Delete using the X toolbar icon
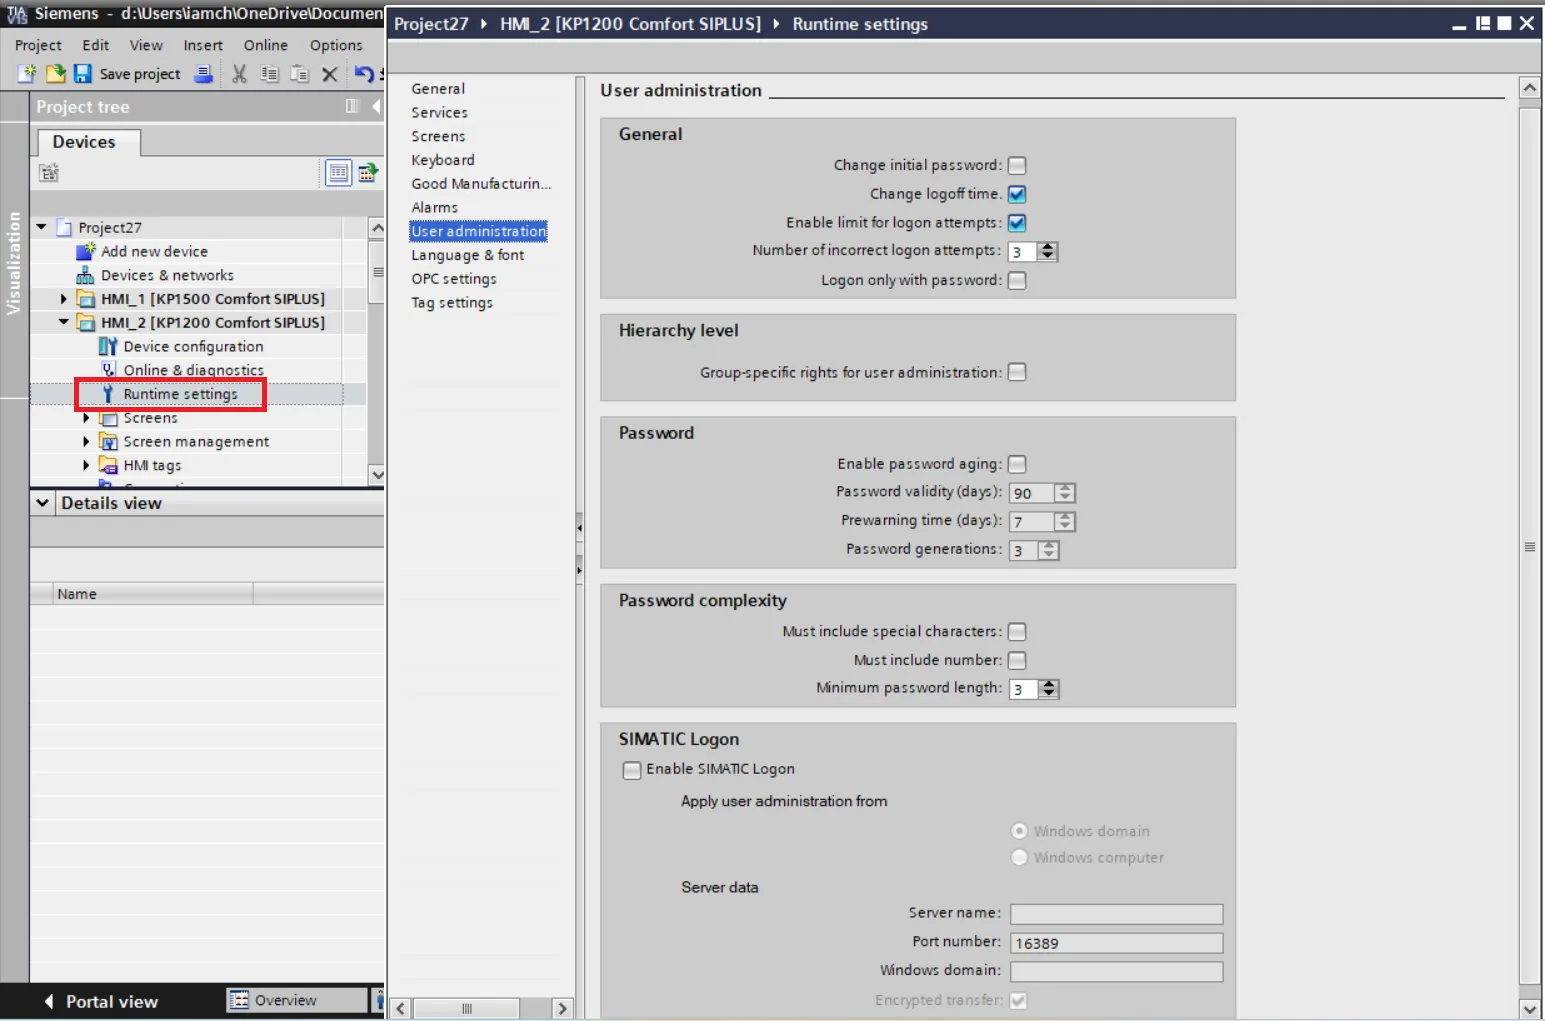Viewport: 1545px width, 1021px height. click(x=329, y=74)
